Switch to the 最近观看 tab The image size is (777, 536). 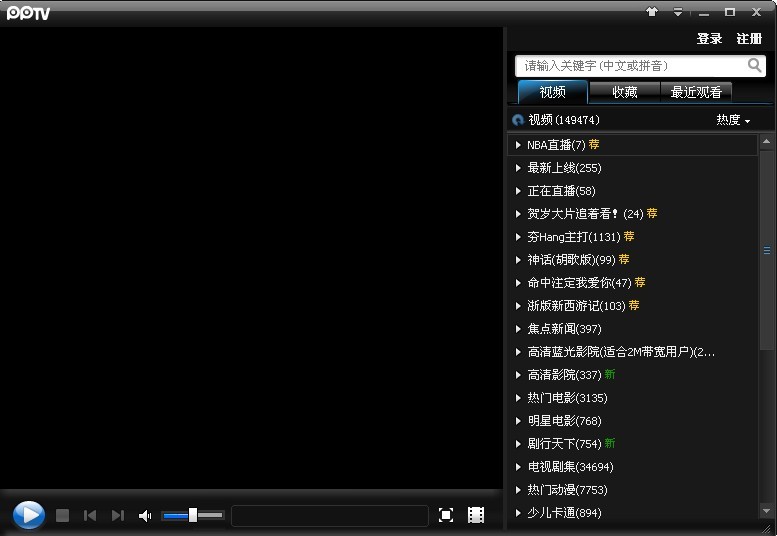click(x=696, y=92)
